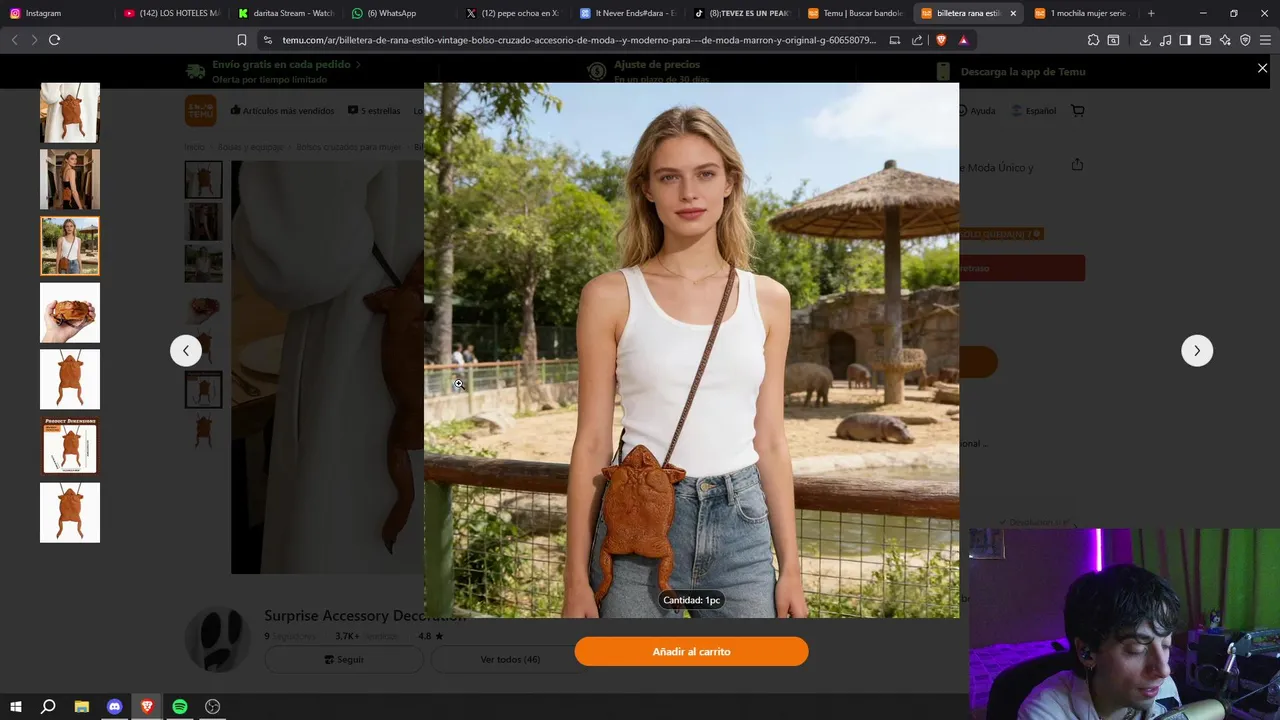Open Windows taskbar search
The height and width of the screenshot is (720, 1280).
(x=48, y=706)
